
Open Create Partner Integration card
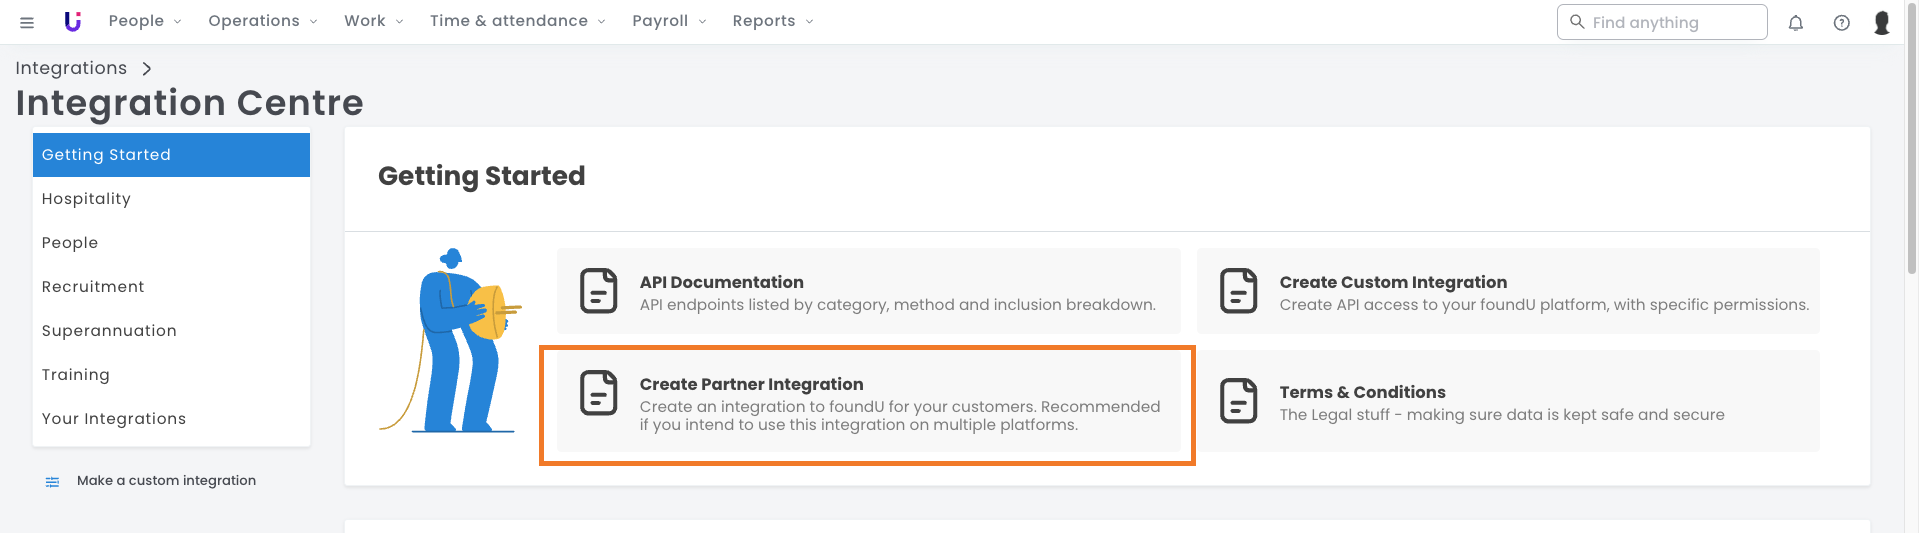tap(867, 404)
